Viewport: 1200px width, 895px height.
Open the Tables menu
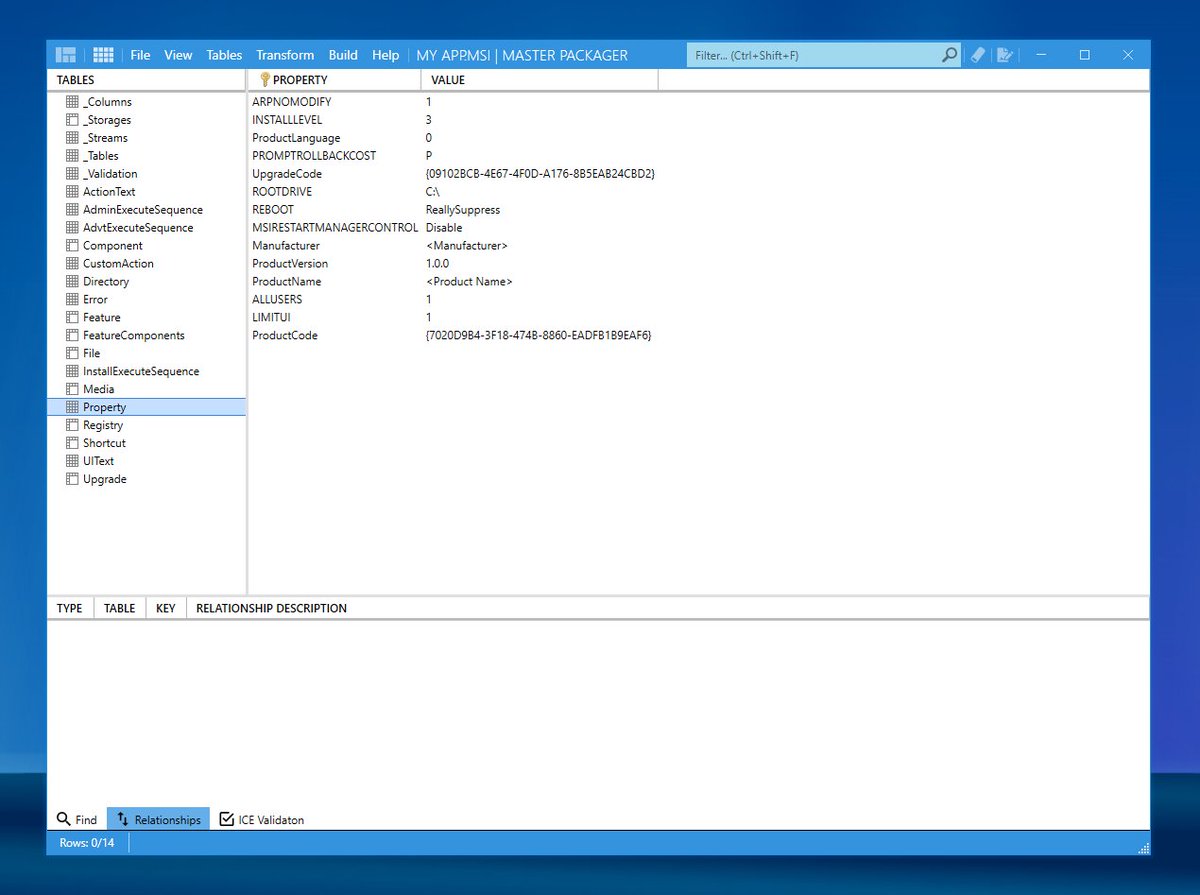[x=224, y=55]
